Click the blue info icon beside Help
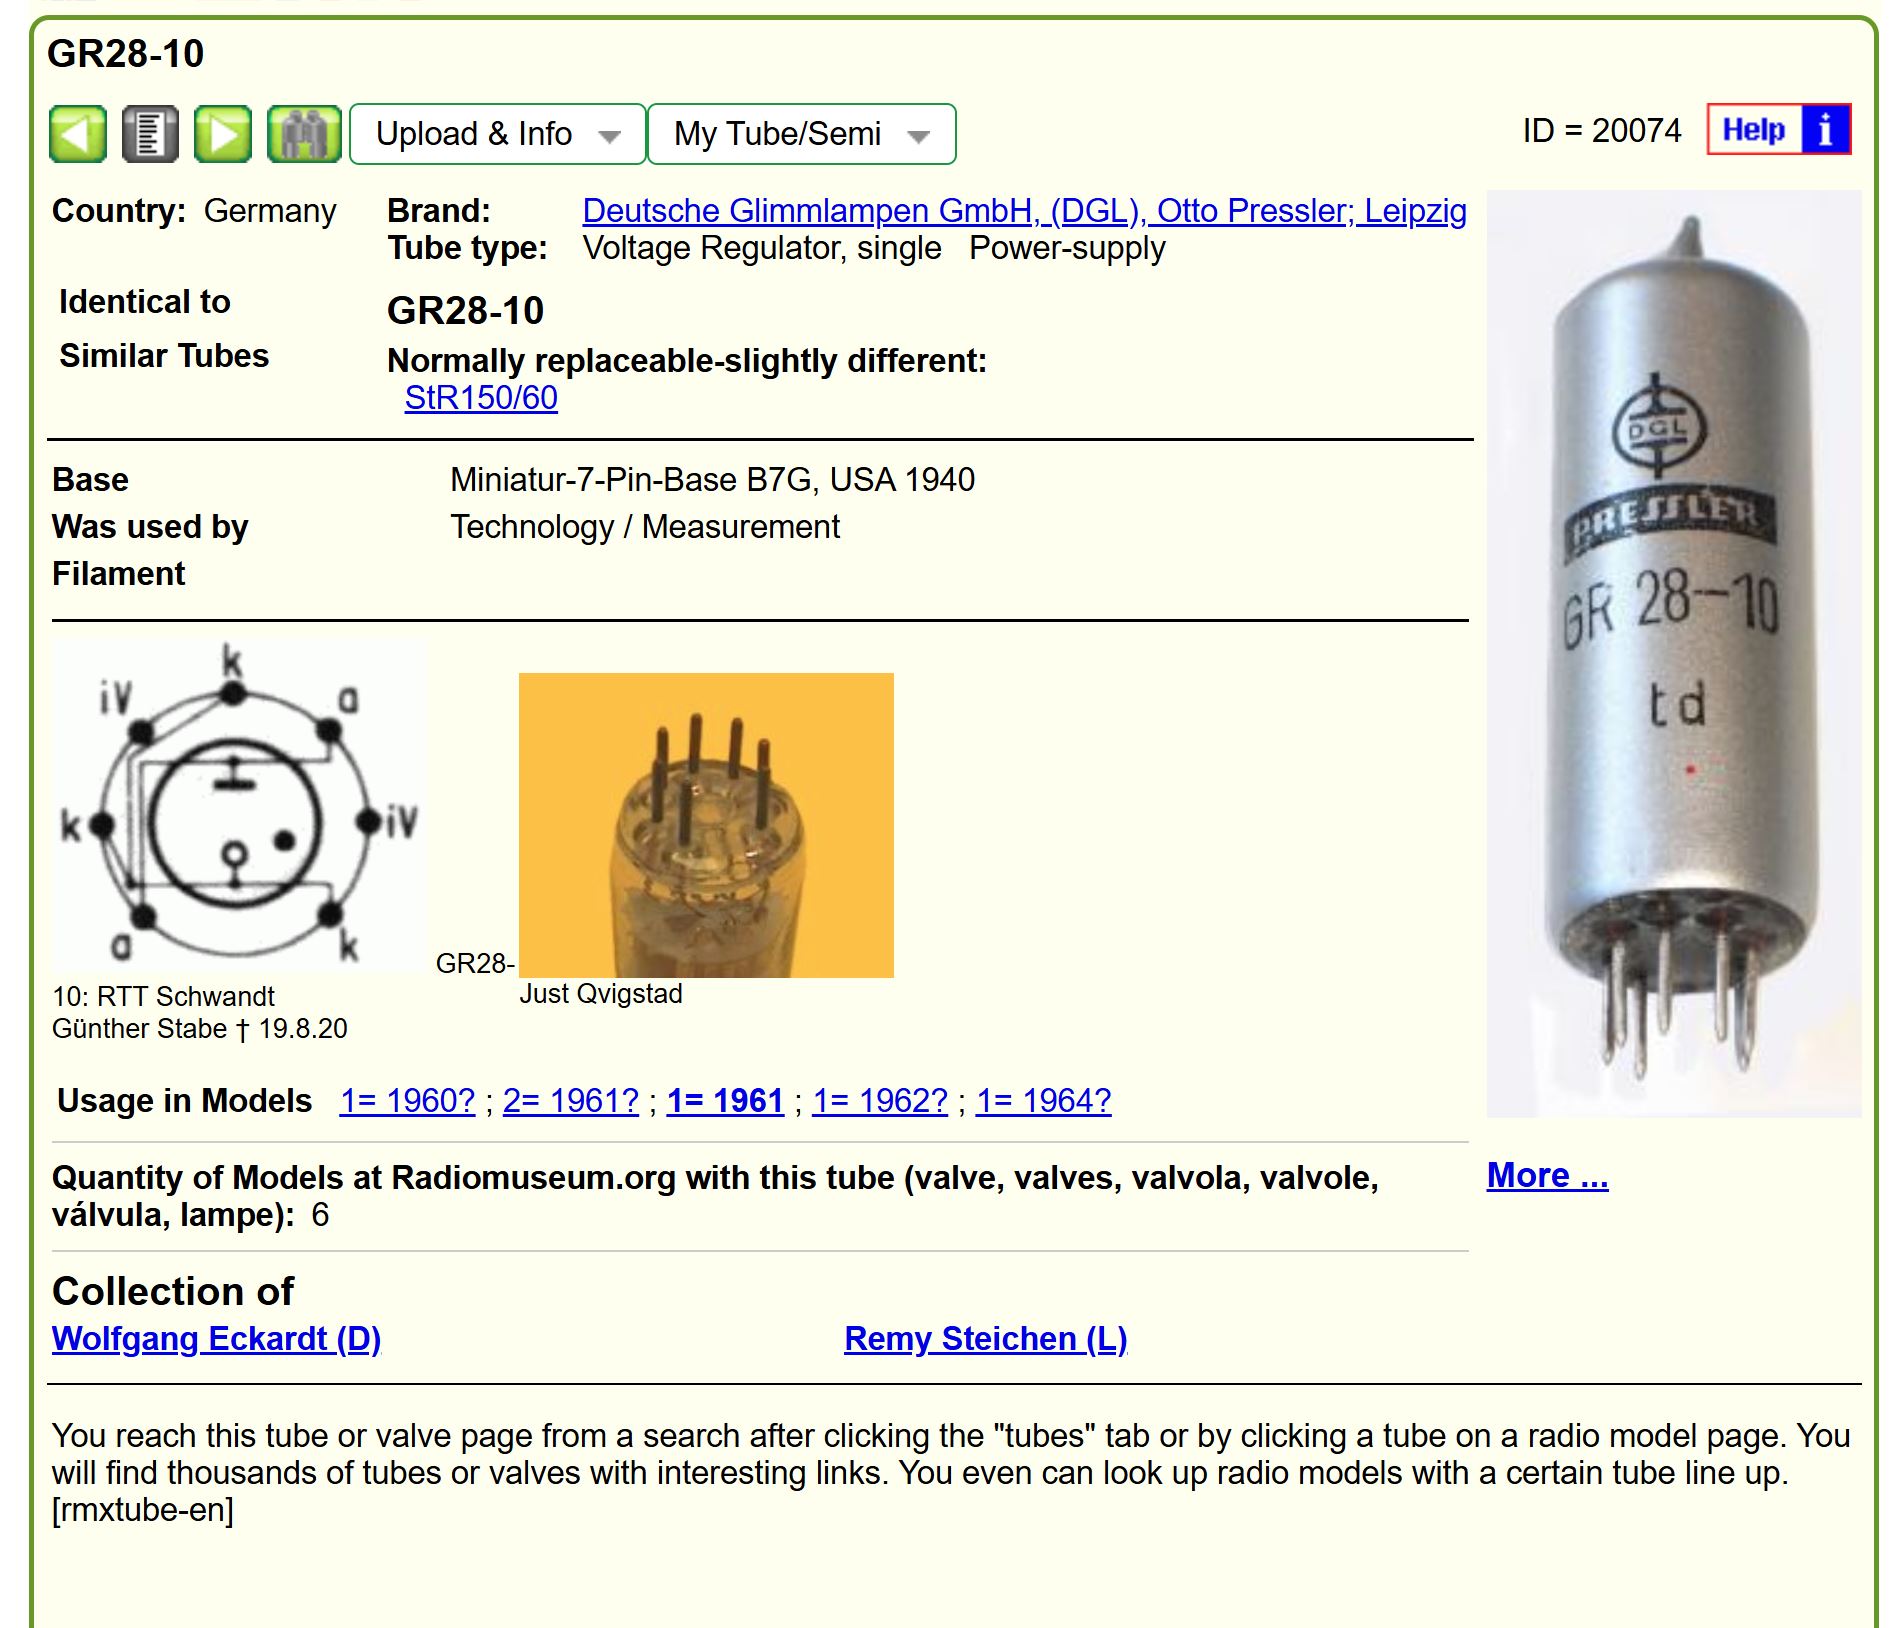This screenshot has height=1628, width=1900. [x=1825, y=130]
